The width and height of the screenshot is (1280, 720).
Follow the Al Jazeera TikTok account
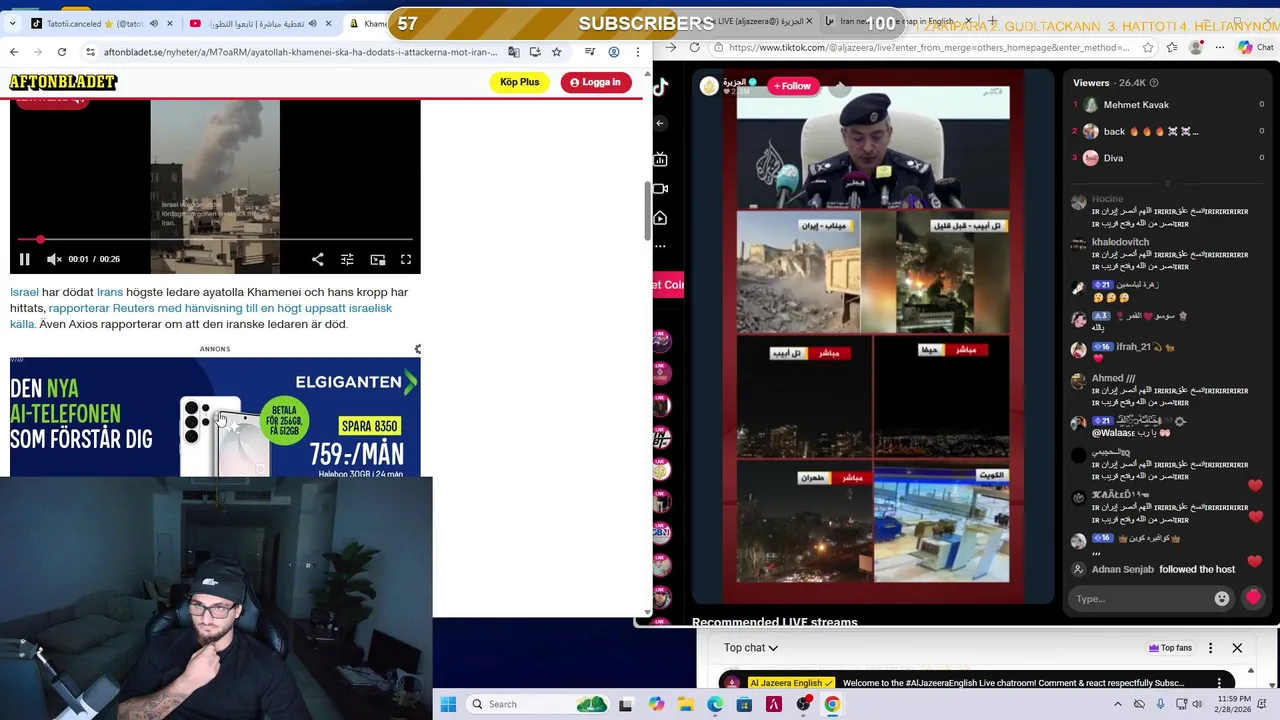[x=792, y=86]
